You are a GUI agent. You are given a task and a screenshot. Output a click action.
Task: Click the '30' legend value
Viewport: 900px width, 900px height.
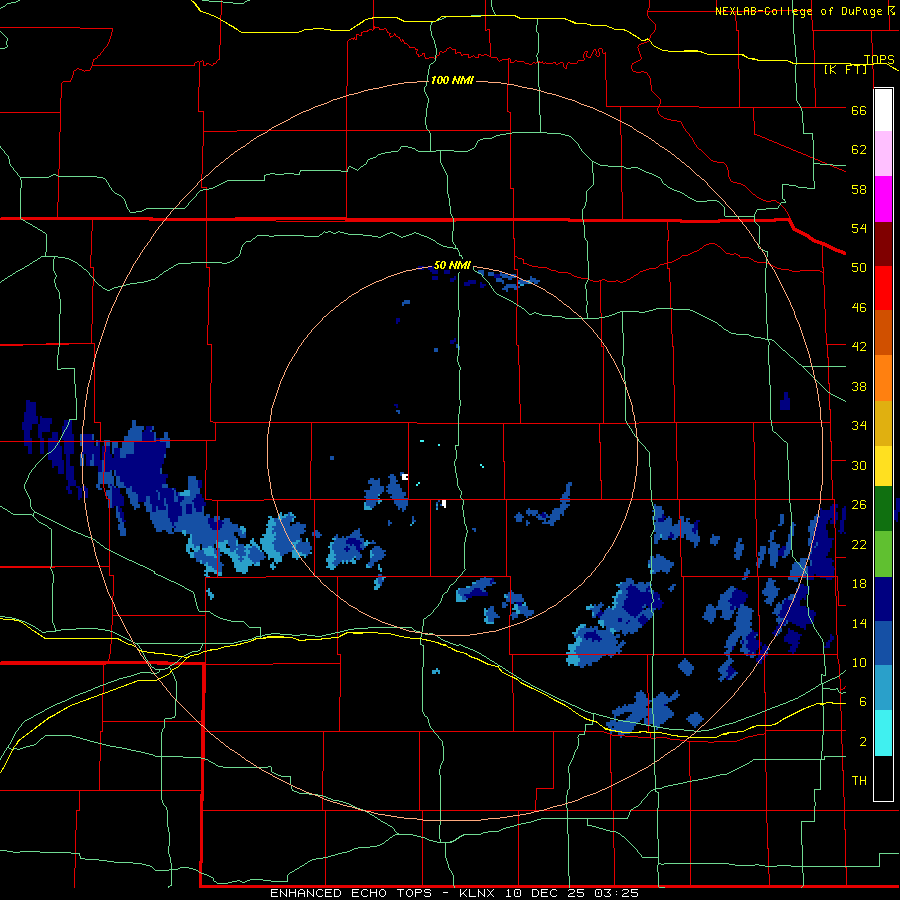[x=859, y=465]
